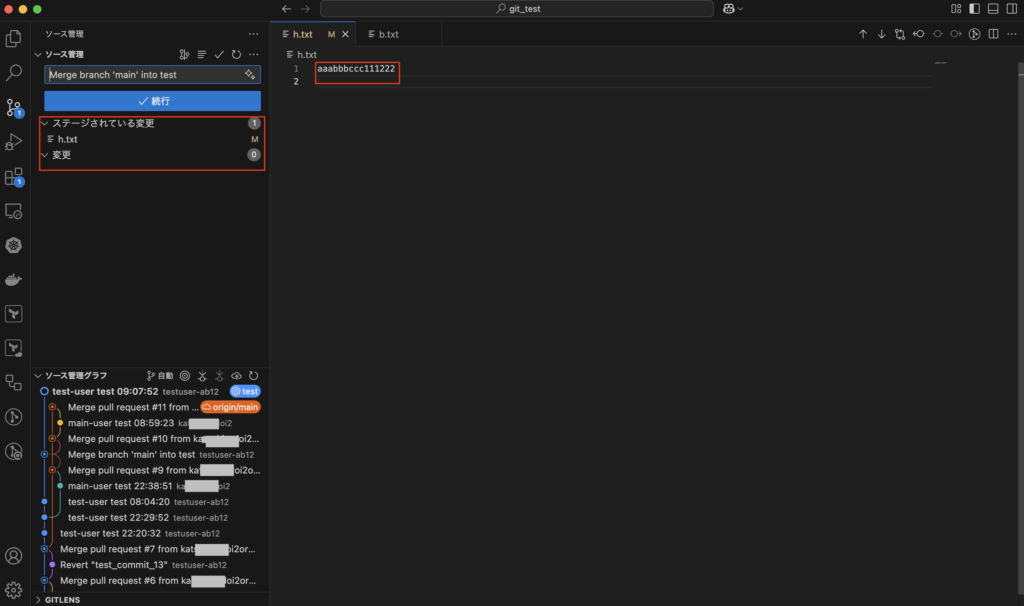This screenshot has width=1024, height=606.
Task: Click the view branch changes icon in source control header
Action: coord(184,54)
